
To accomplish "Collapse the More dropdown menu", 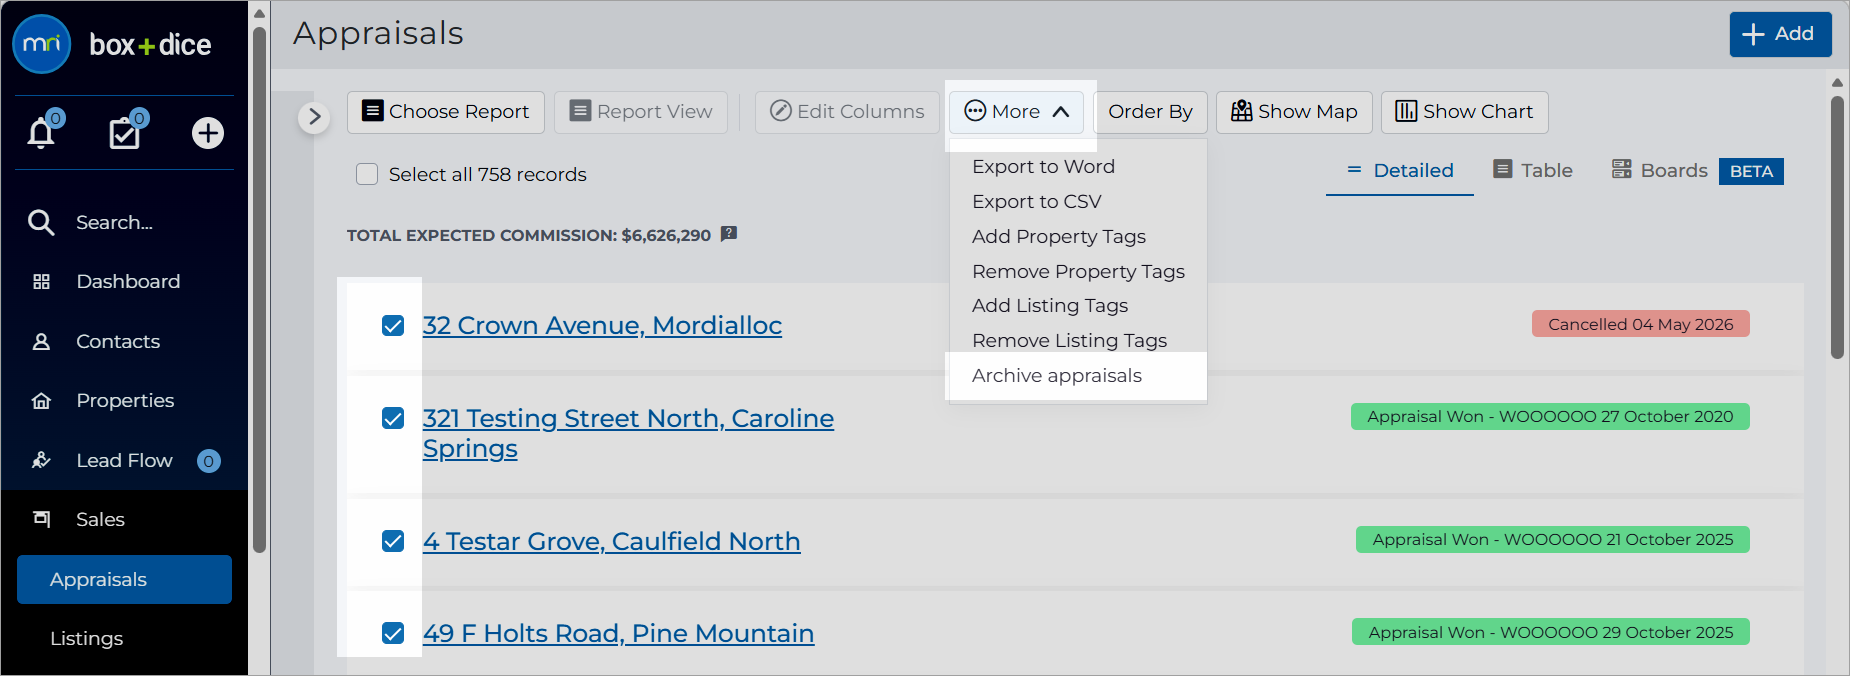I will [1016, 112].
